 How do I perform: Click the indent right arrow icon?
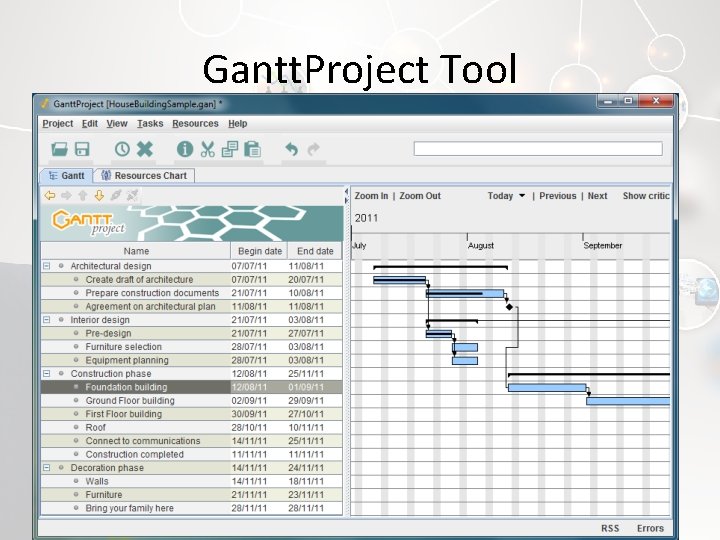pyautogui.click(x=66, y=196)
